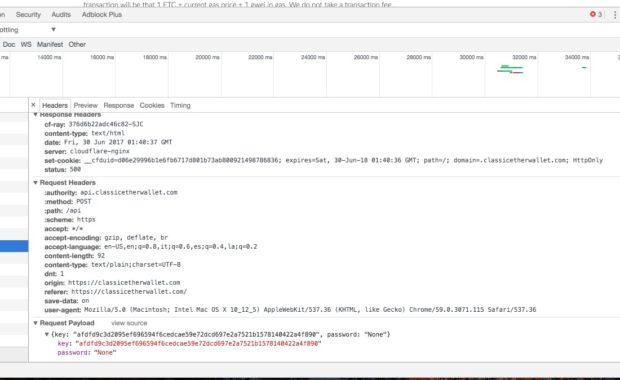The height and width of the screenshot is (380, 620).
Task: Open the Audits panel tab
Action: click(x=61, y=15)
